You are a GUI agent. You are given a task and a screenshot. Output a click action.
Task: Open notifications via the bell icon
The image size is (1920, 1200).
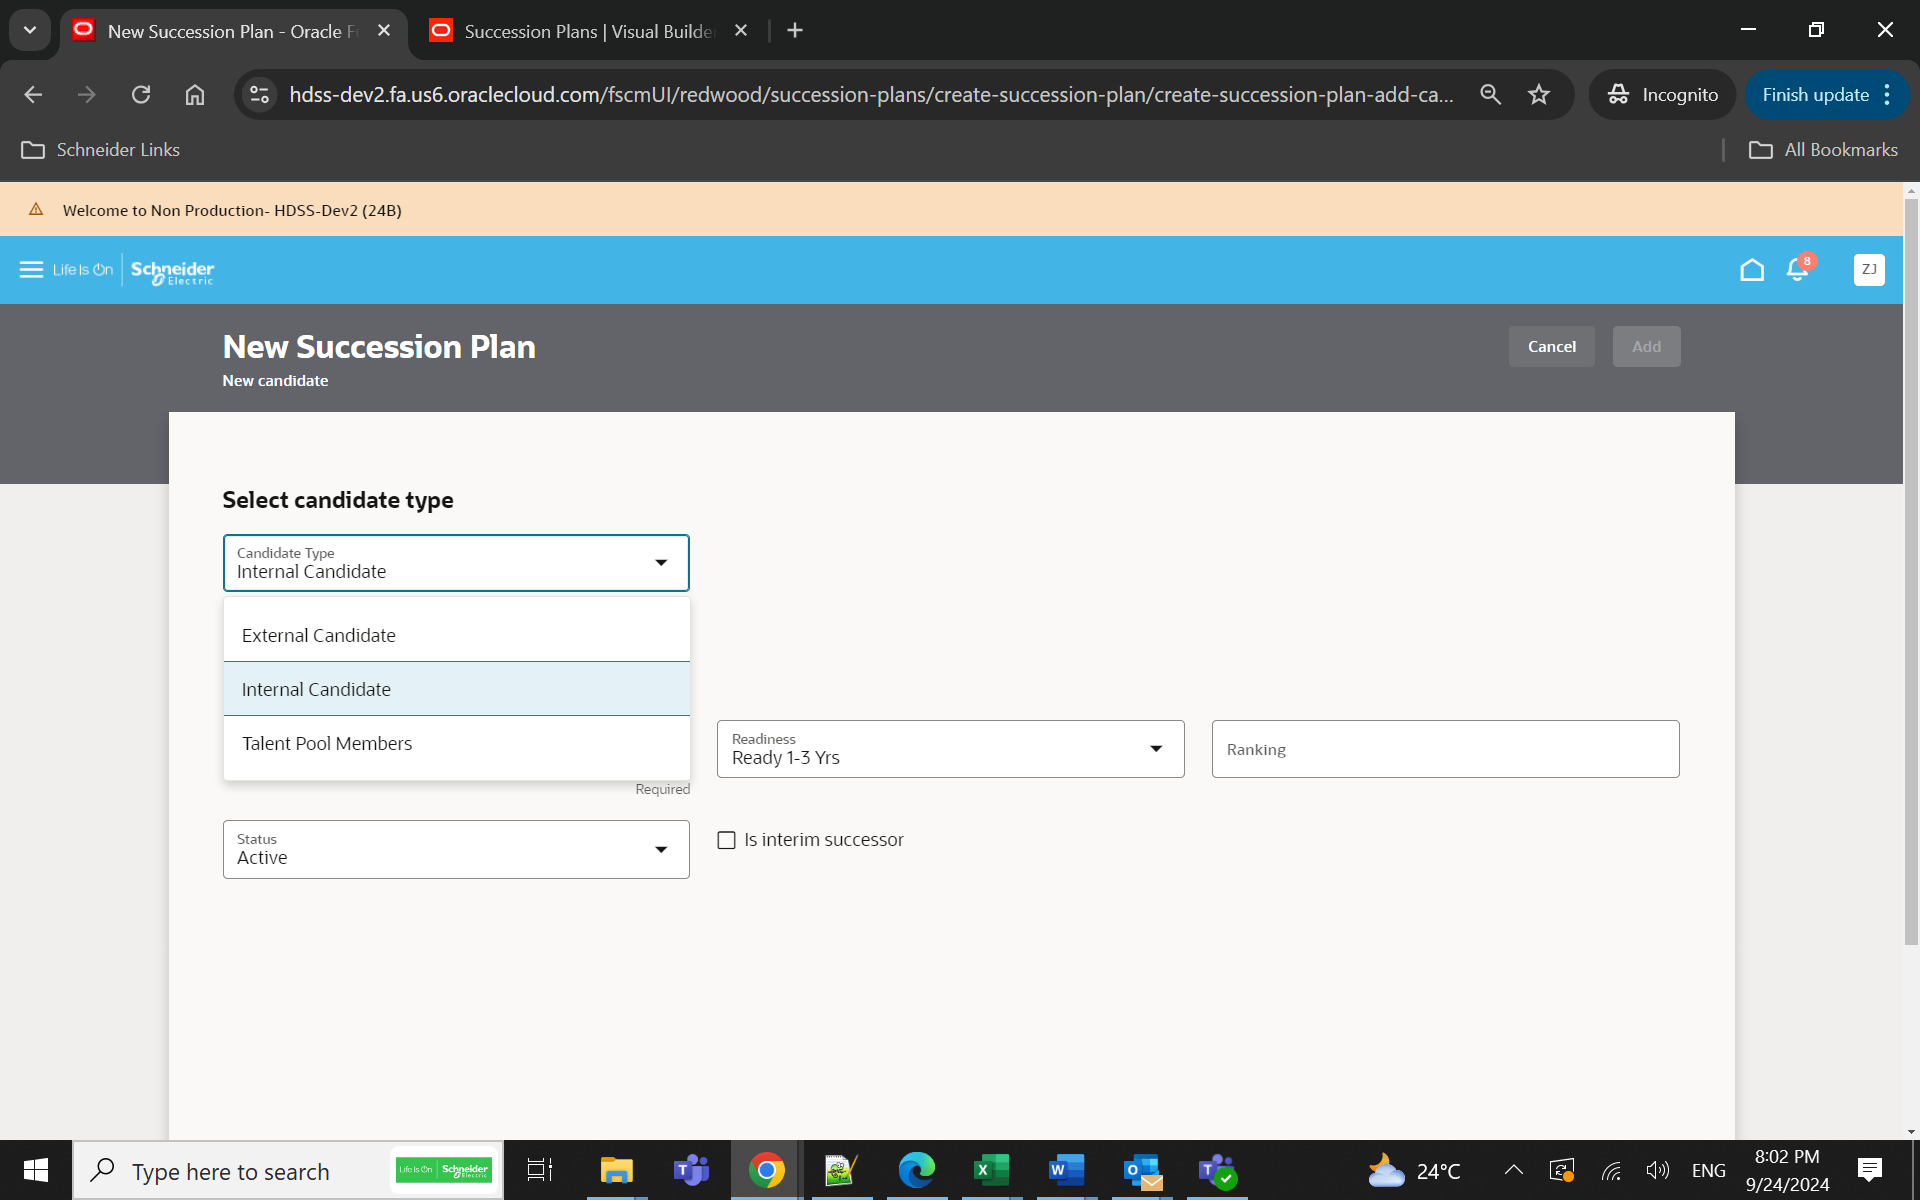[1797, 269]
